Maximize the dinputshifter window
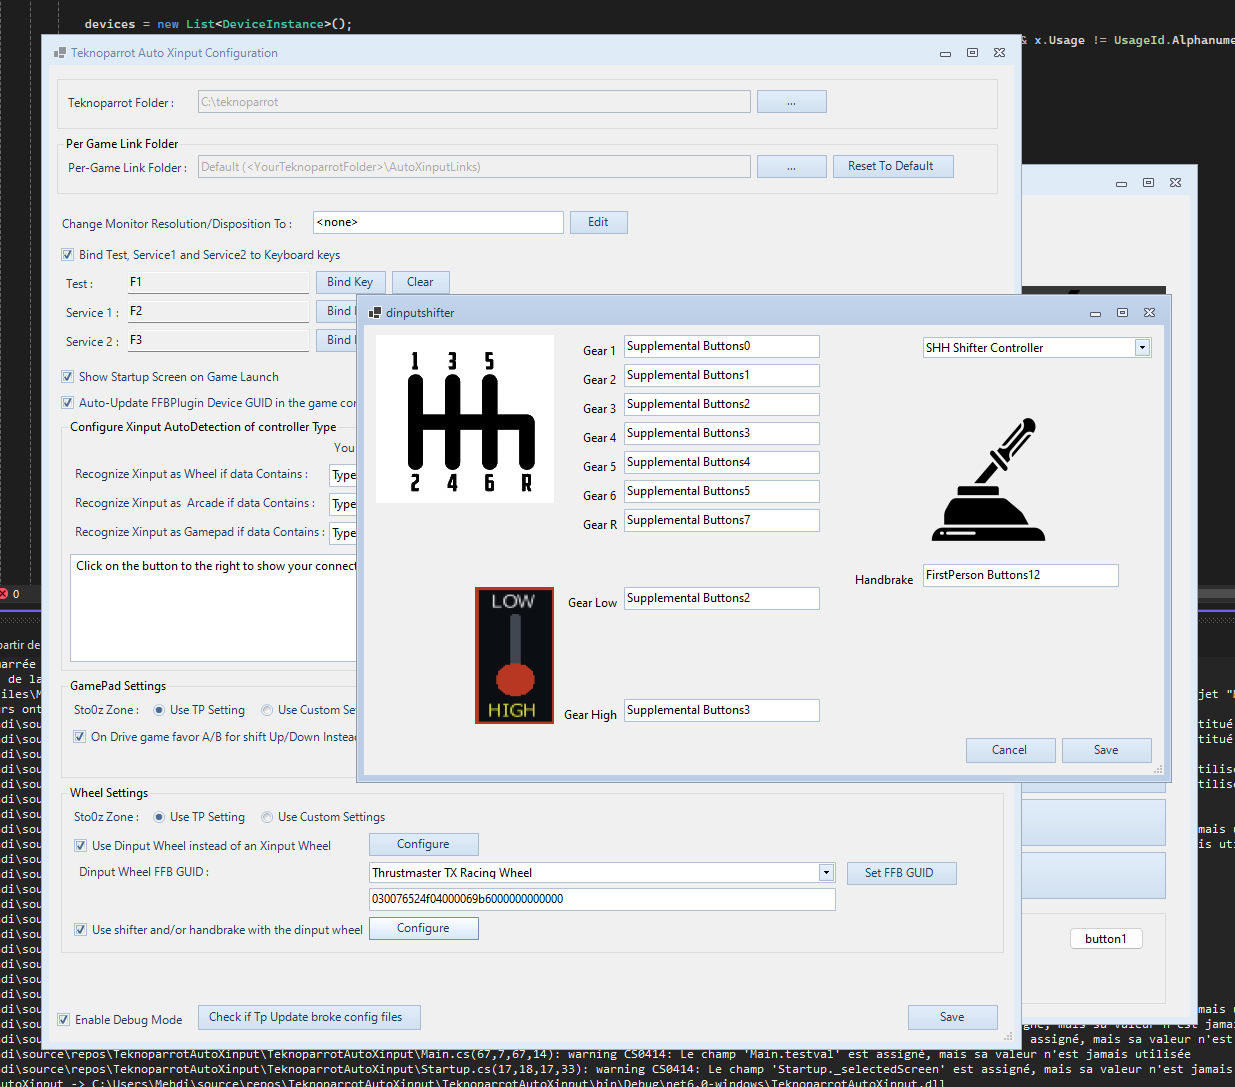Image resolution: width=1235 pixels, height=1087 pixels. tap(1122, 313)
